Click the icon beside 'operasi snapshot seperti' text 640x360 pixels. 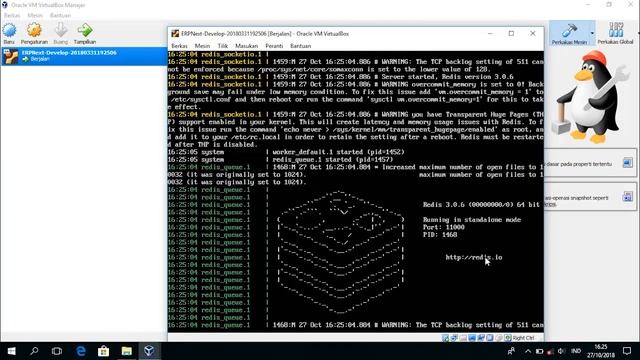pos(628,197)
